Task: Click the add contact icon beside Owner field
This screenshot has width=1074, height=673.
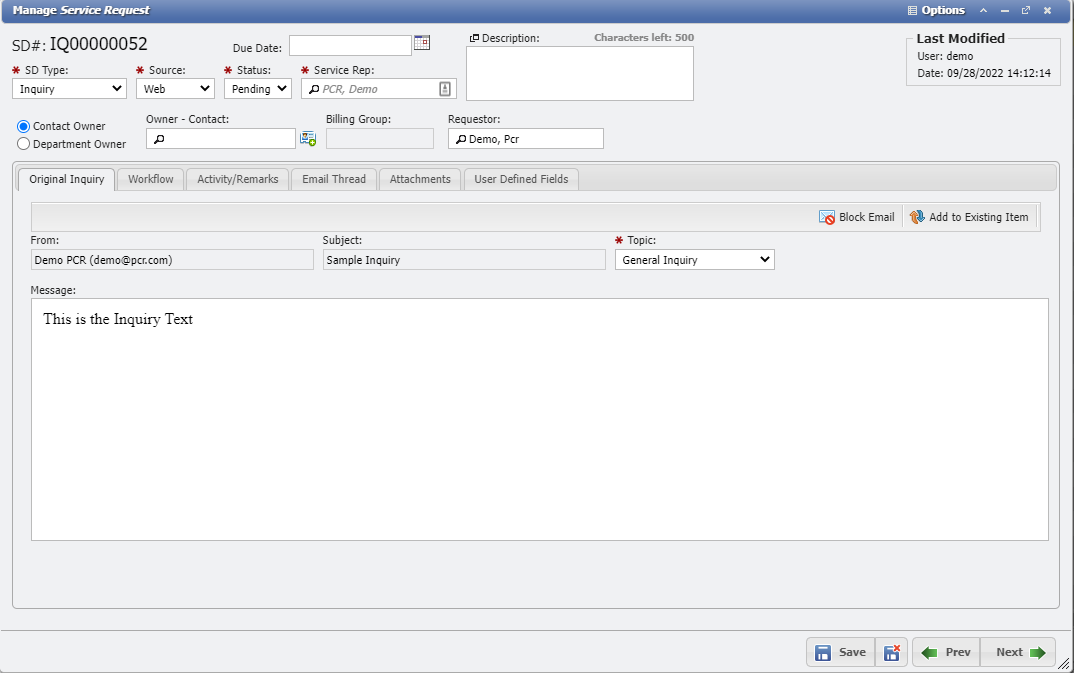Action: pyautogui.click(x=308, y=139)
